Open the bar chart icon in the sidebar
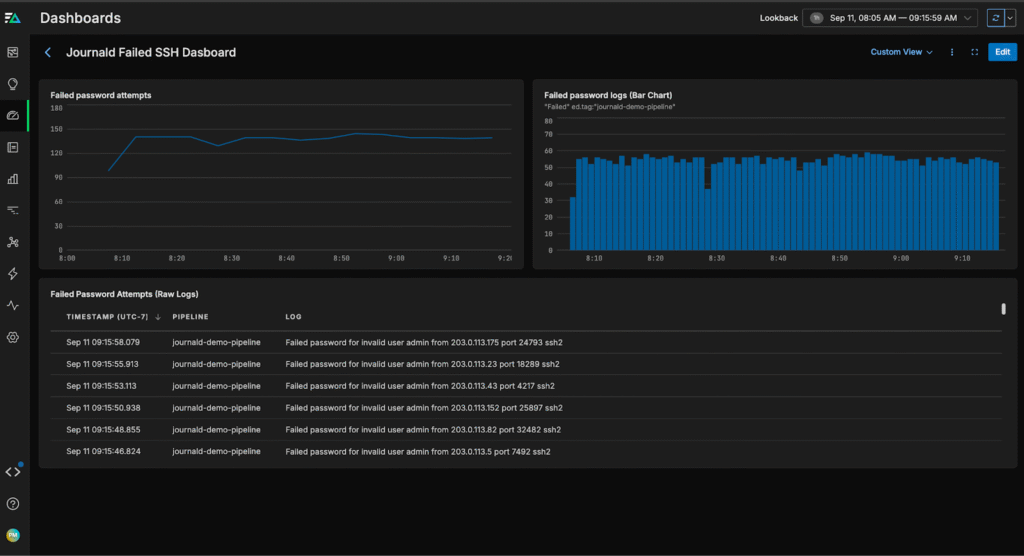 pyautogui.click(x=13, y=179)
